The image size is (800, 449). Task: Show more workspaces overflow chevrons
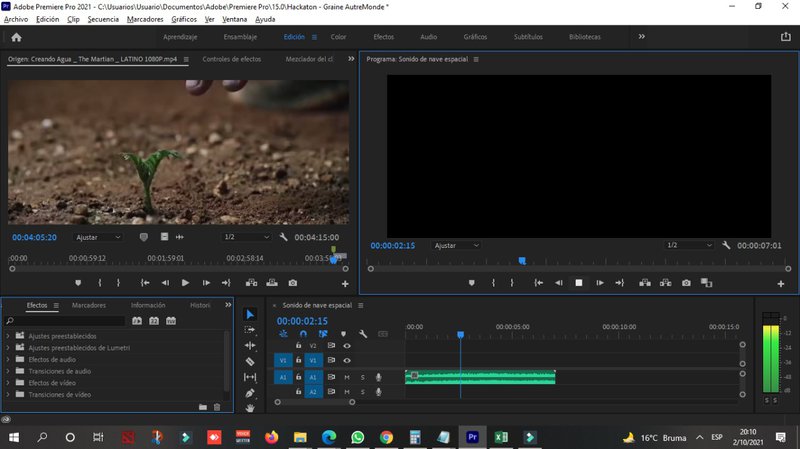point(641,36)
